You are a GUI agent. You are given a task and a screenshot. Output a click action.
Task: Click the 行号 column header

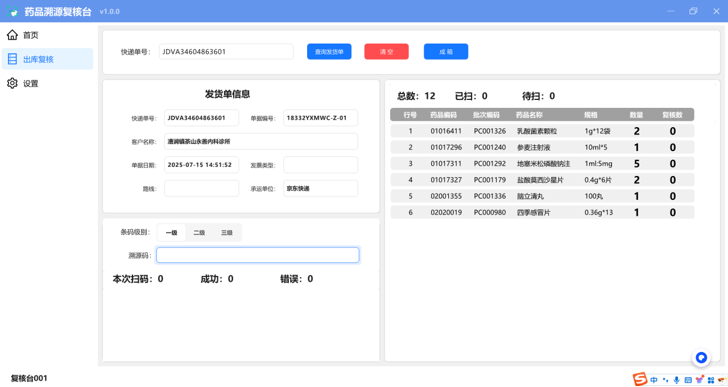[x=410, y=115]
